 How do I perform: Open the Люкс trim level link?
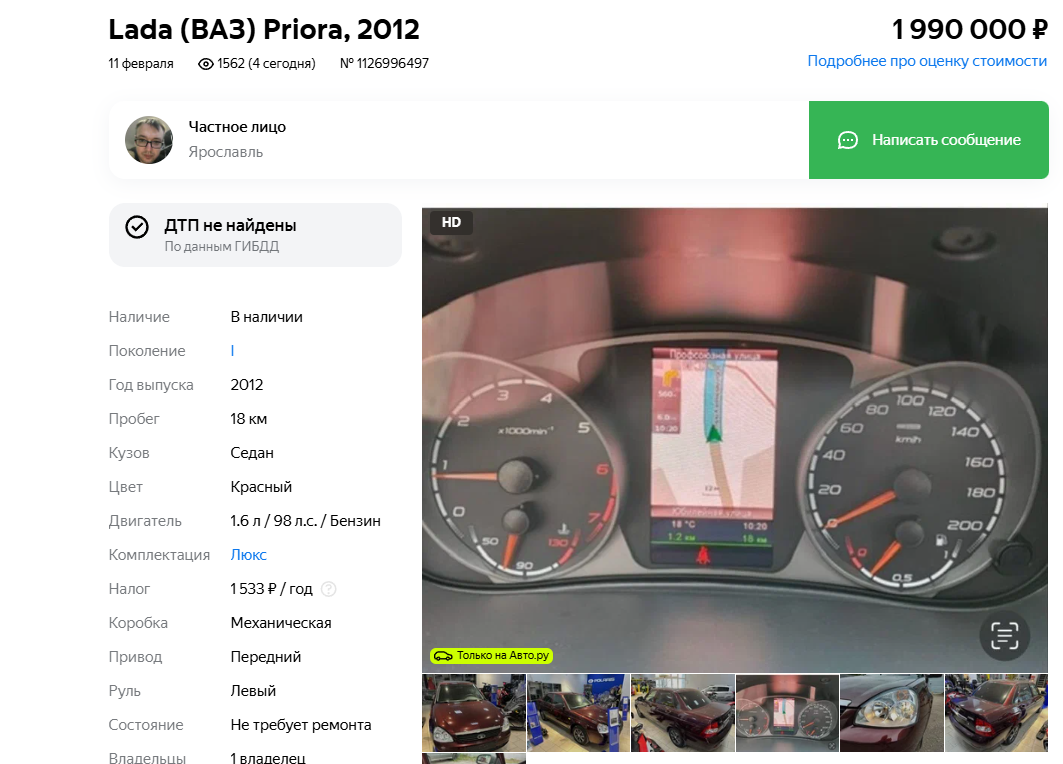tap(248, 555)
